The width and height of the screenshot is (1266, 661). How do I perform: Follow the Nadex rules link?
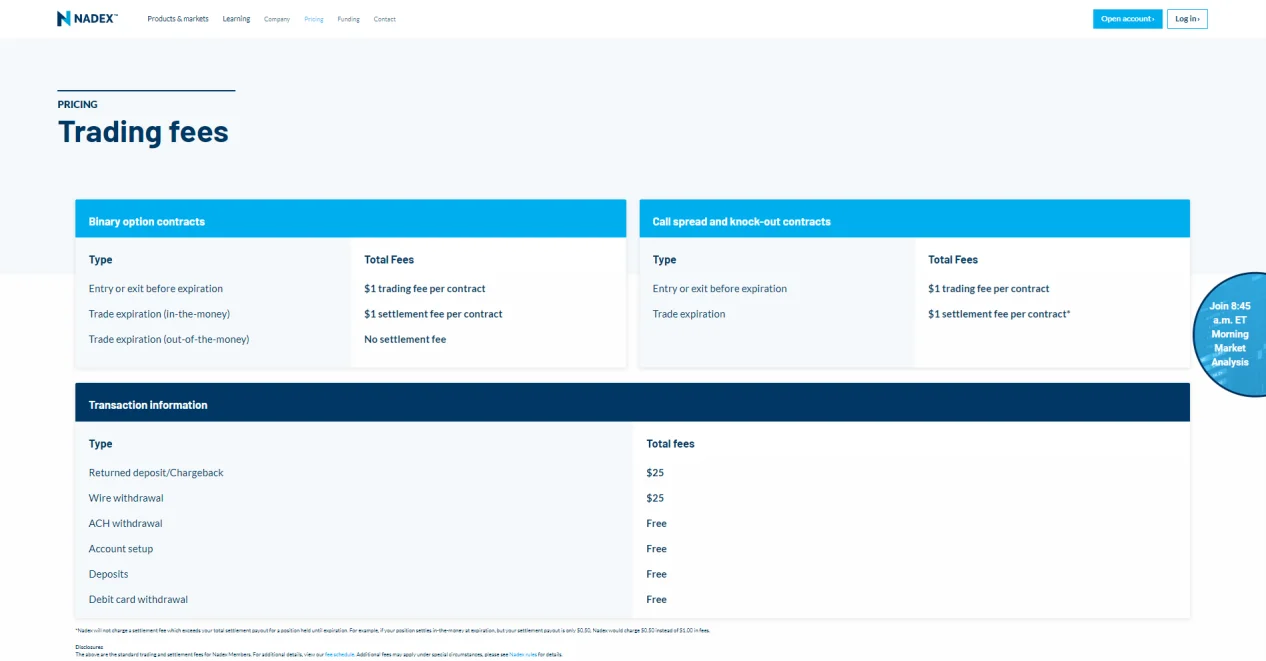523,654
